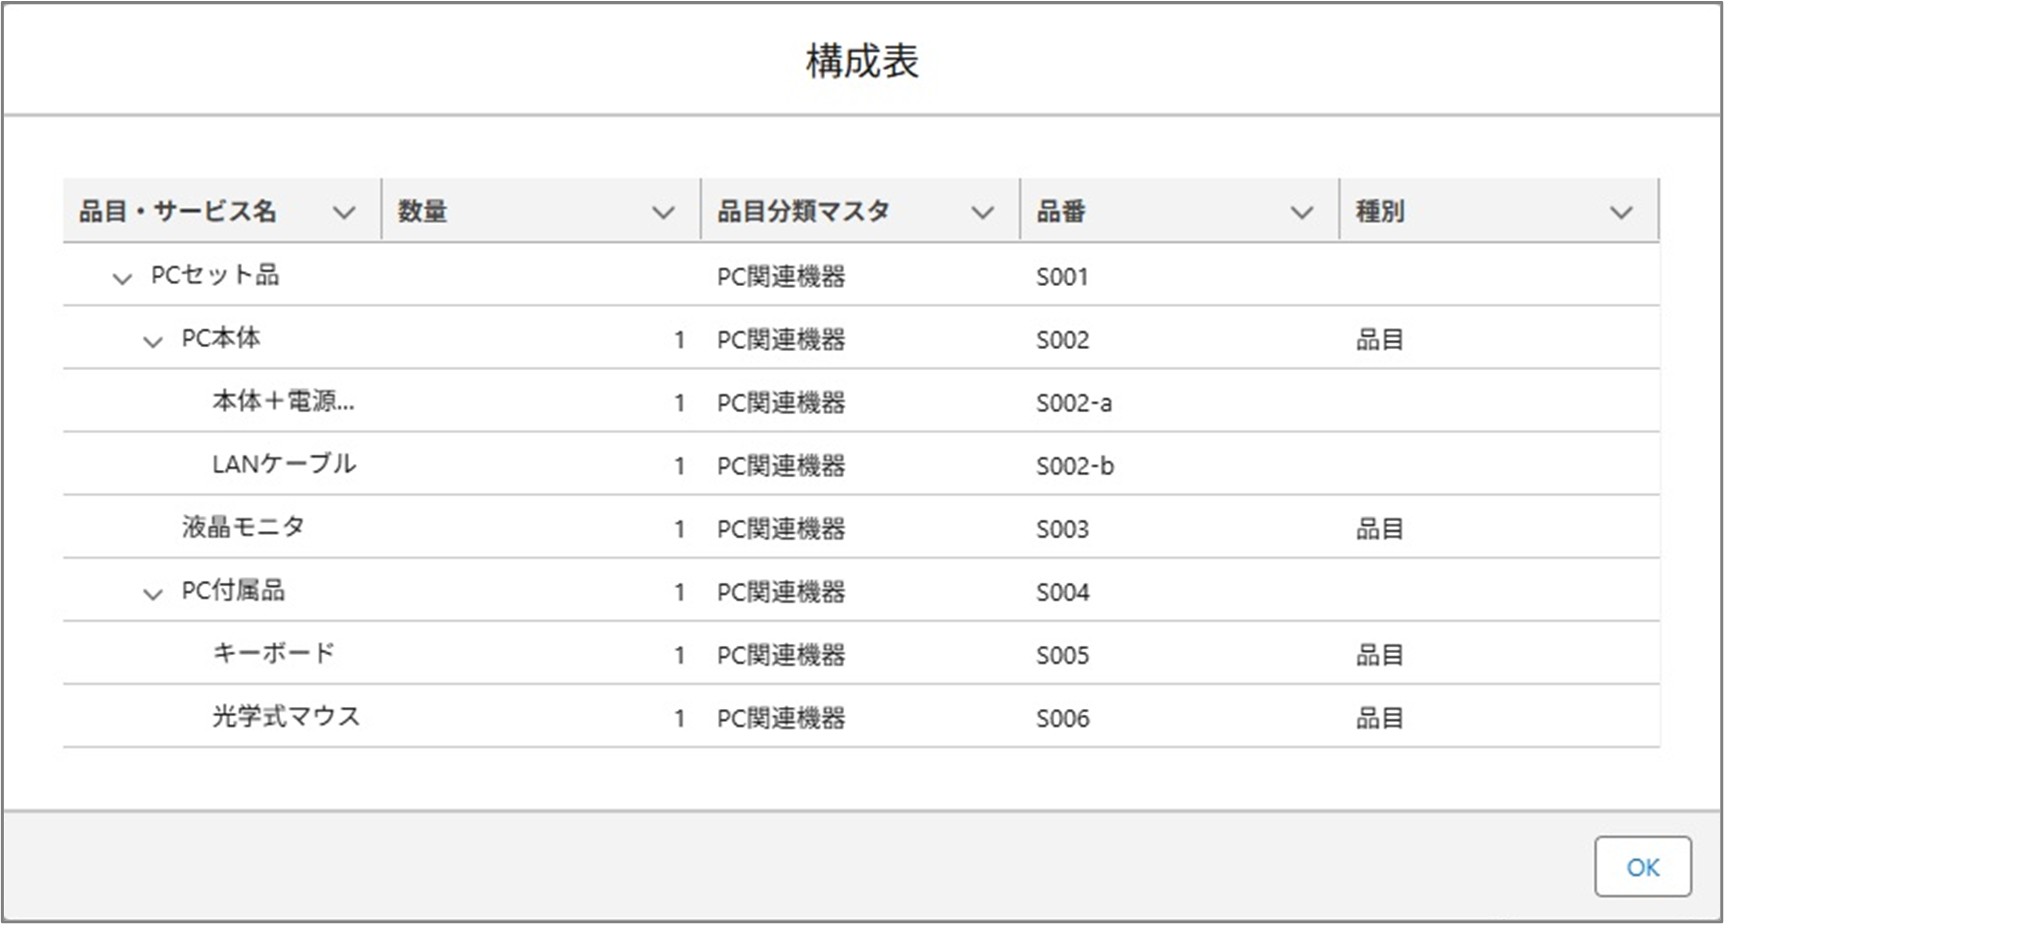Image resolution: width=2027 pixels, height=928 pixels.
Task: Select the LANケーブル row
Action: click(x=283, y=464)
